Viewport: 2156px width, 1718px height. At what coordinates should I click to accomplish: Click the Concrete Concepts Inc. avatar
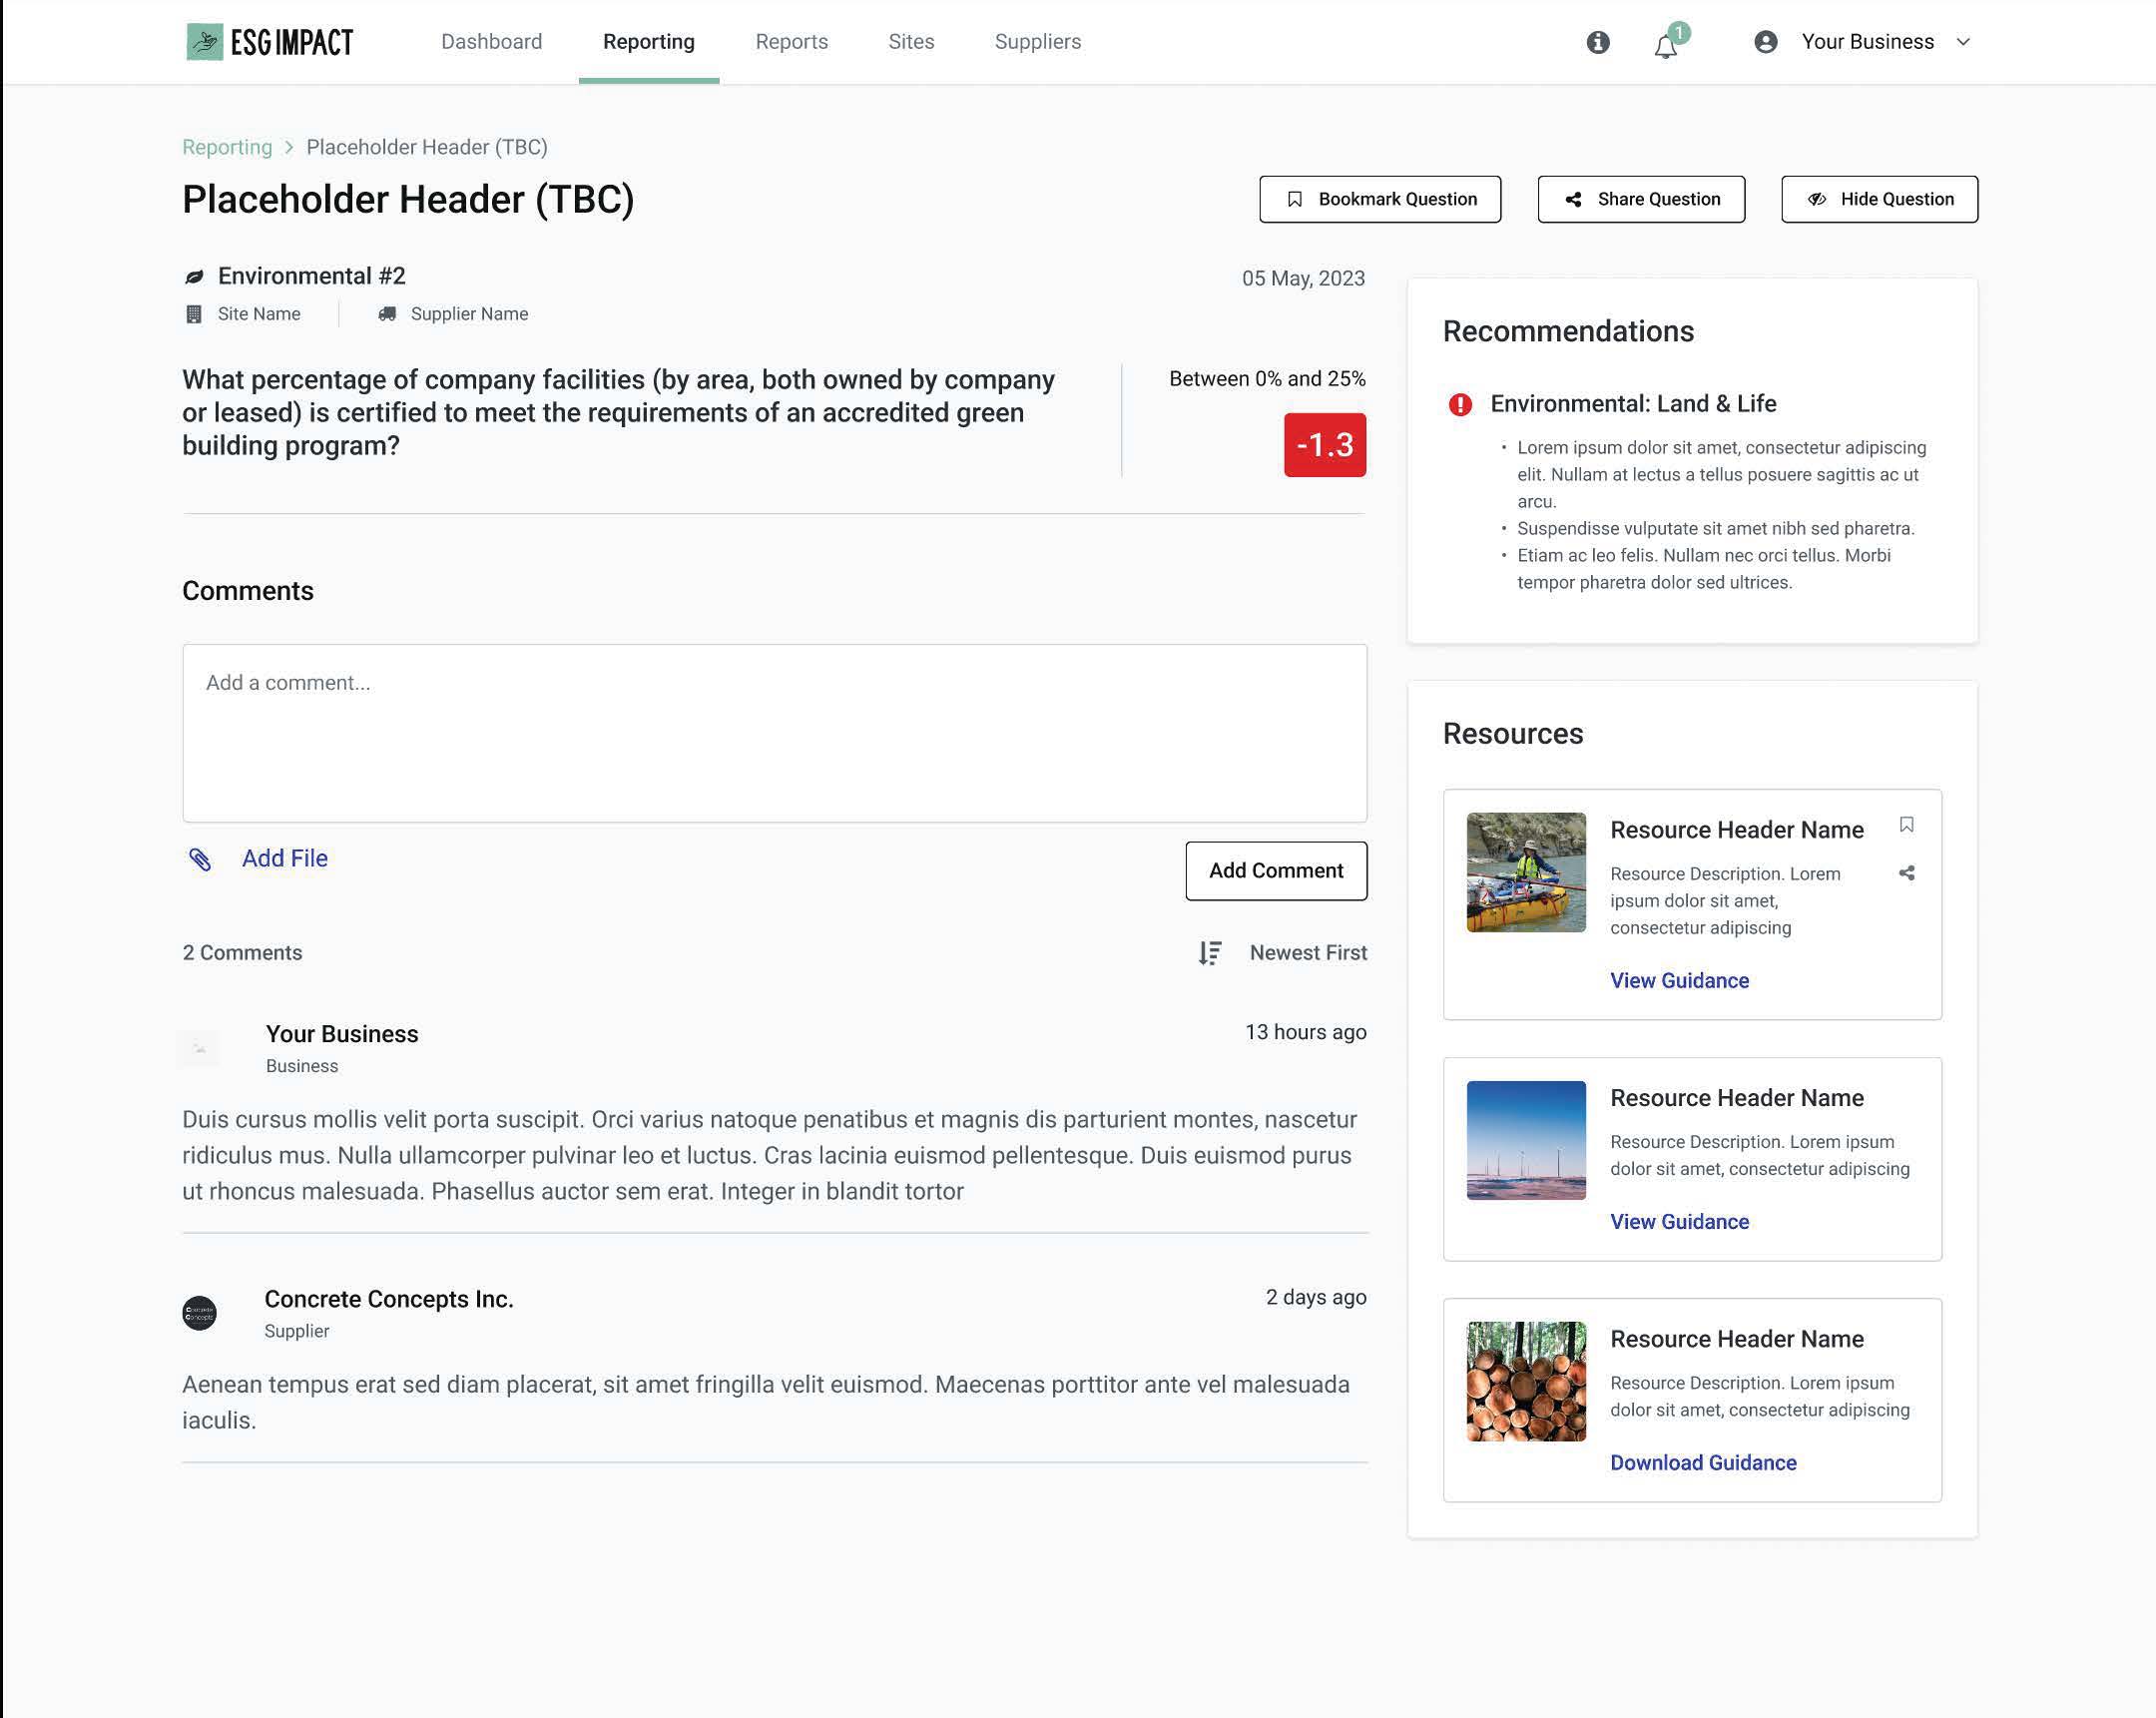pyautogui.click(x=200, y=1312)
